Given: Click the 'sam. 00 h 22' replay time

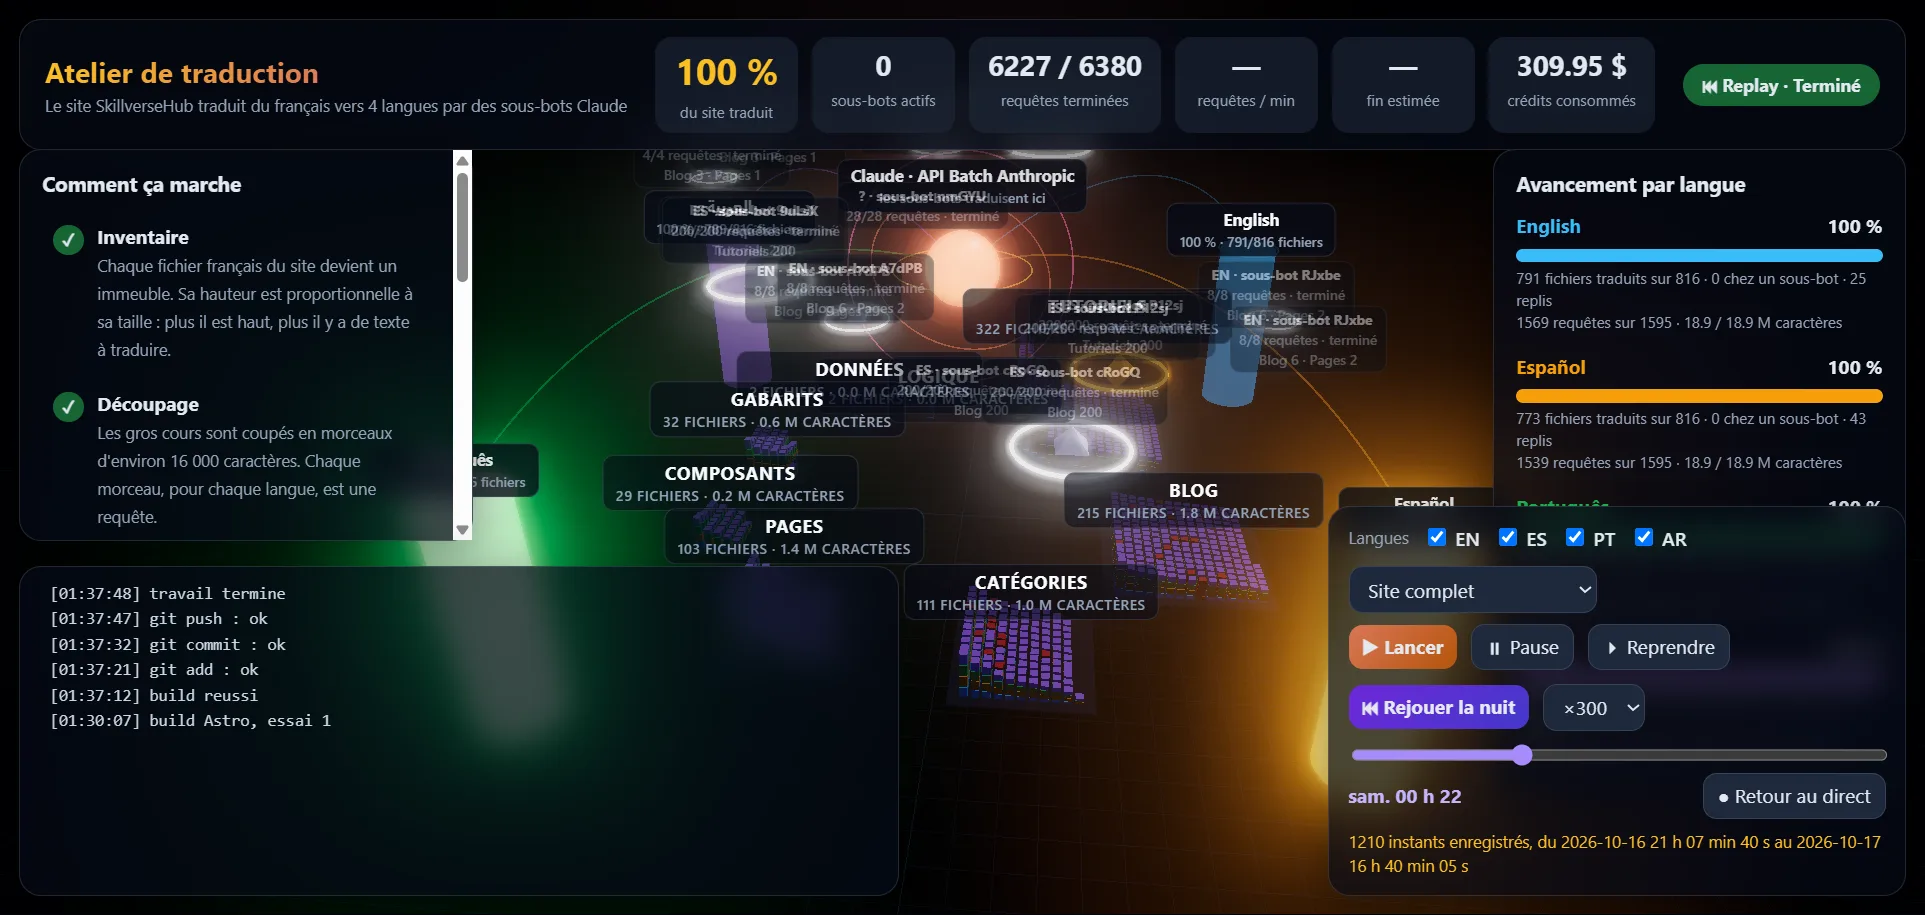Looking at the screenshot, I should (1405, 796).
